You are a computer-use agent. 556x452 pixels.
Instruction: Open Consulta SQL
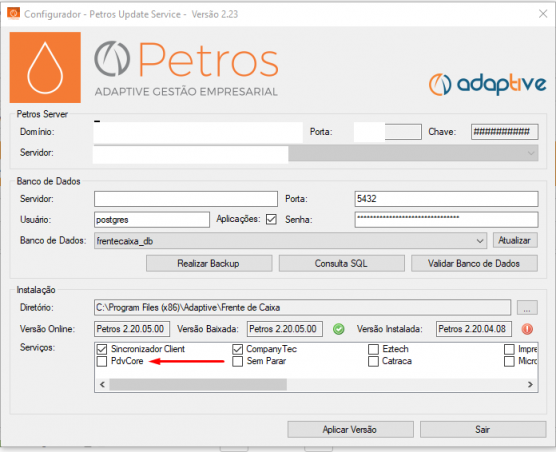pyautogui.click(x=341, y=263)
